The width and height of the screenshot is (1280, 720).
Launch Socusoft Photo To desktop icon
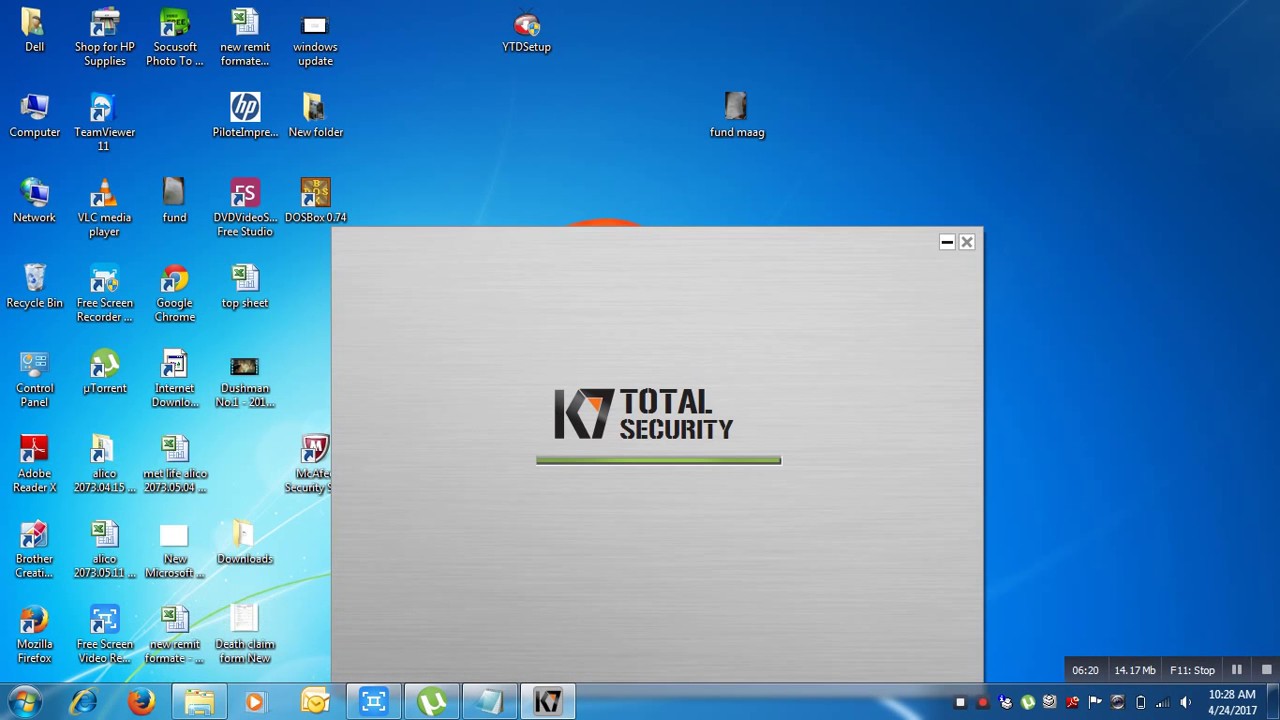click(x=175, y=38)
